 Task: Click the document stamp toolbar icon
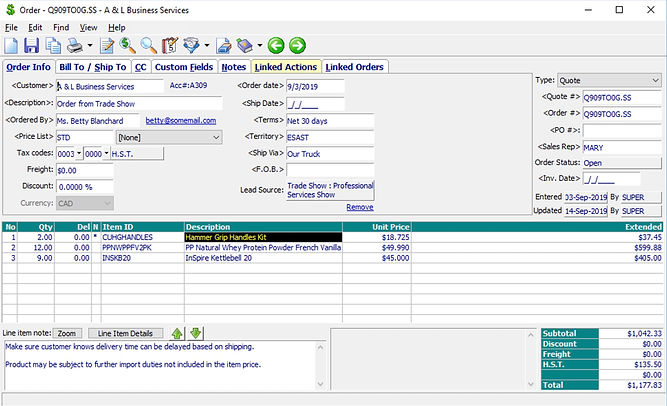(224, 46)
